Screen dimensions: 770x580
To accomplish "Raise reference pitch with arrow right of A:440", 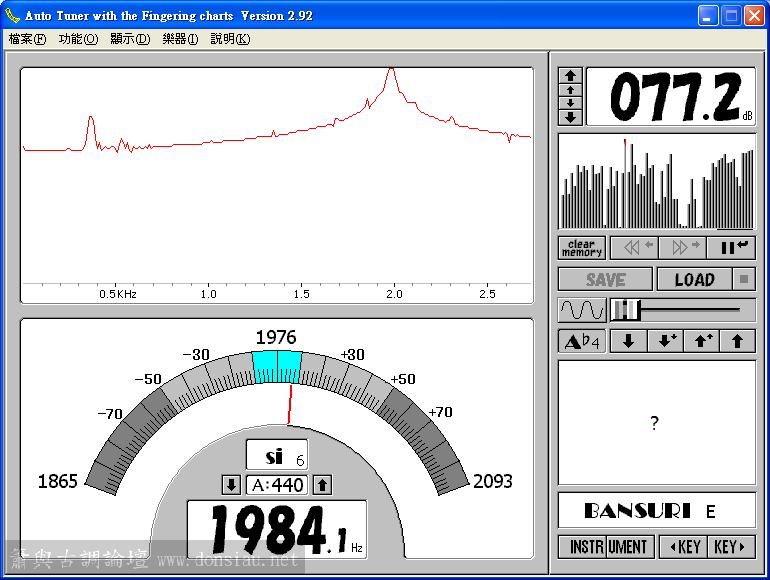I will [x=322, y=485].
